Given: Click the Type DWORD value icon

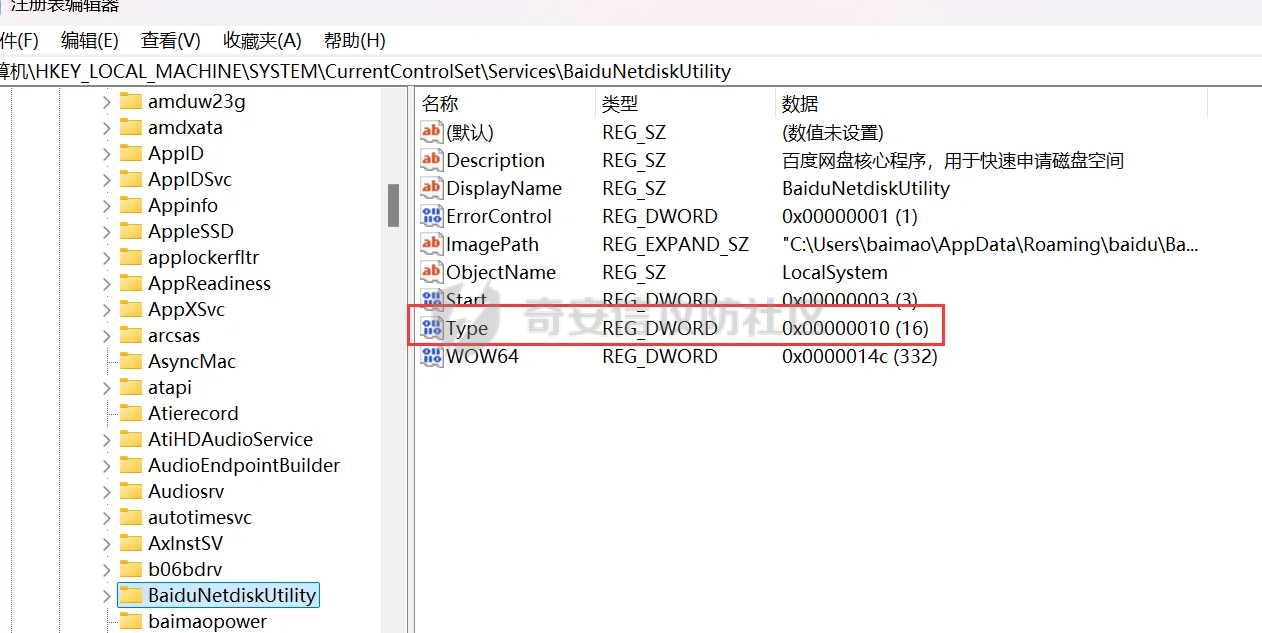Looking at the screenshot, I should (431, 328).
